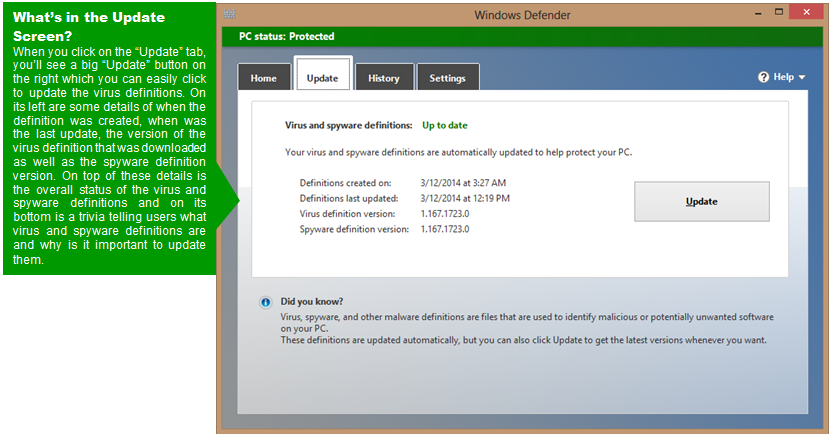Click spyware definition version 1.167.1723.0 value

click(x=445, y=229)
